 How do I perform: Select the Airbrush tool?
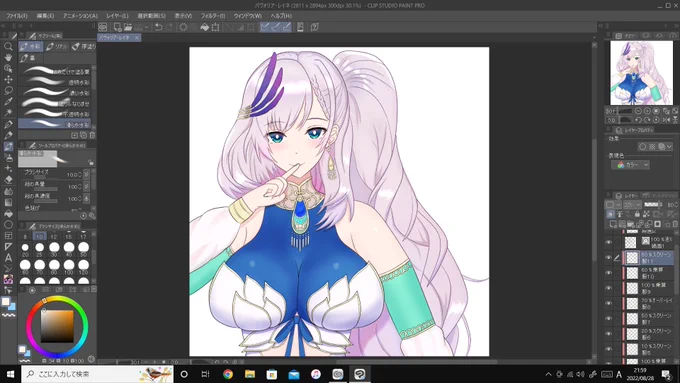8,158
